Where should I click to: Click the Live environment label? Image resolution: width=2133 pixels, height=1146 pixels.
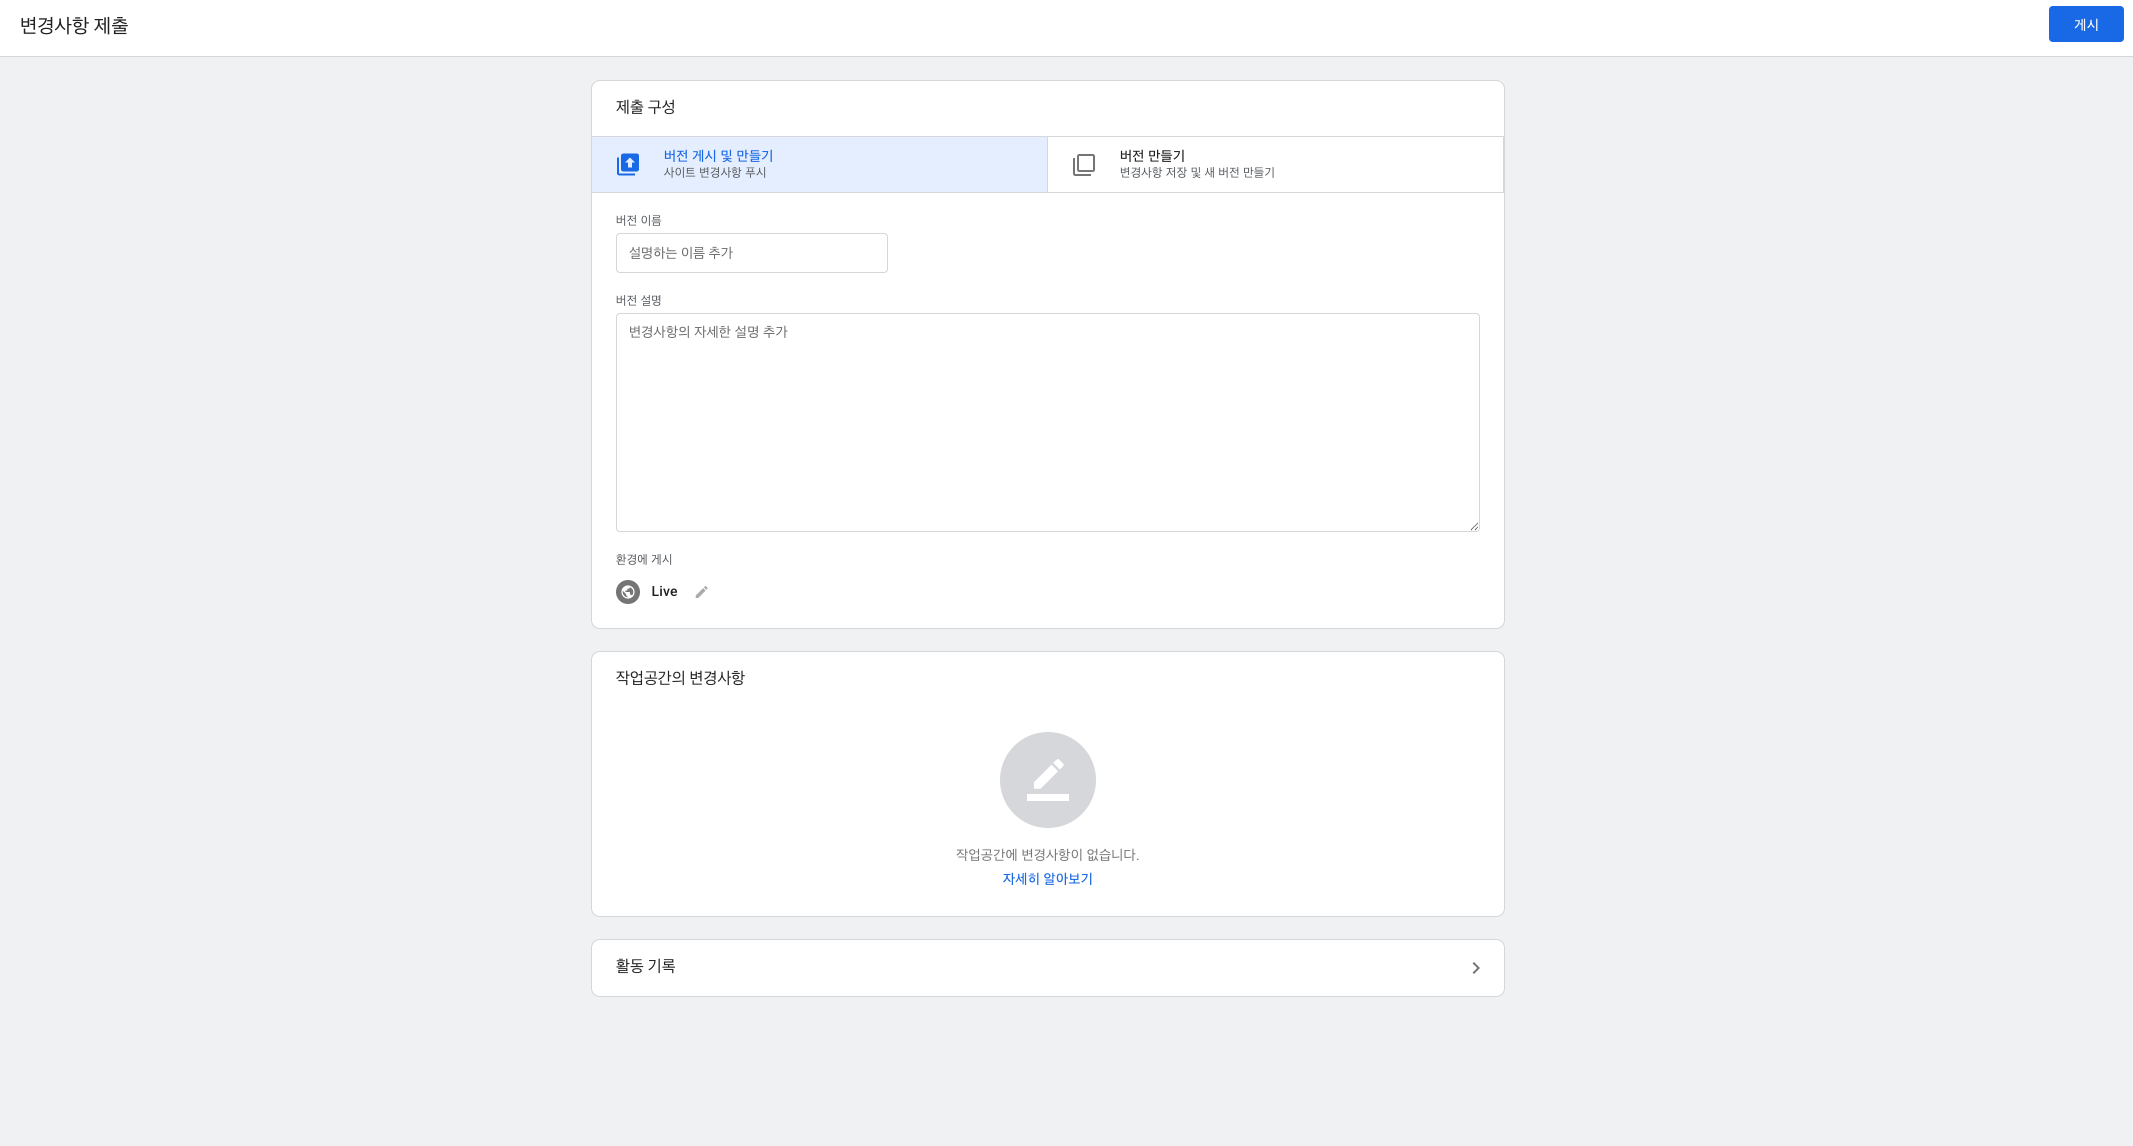click(664, 592)
